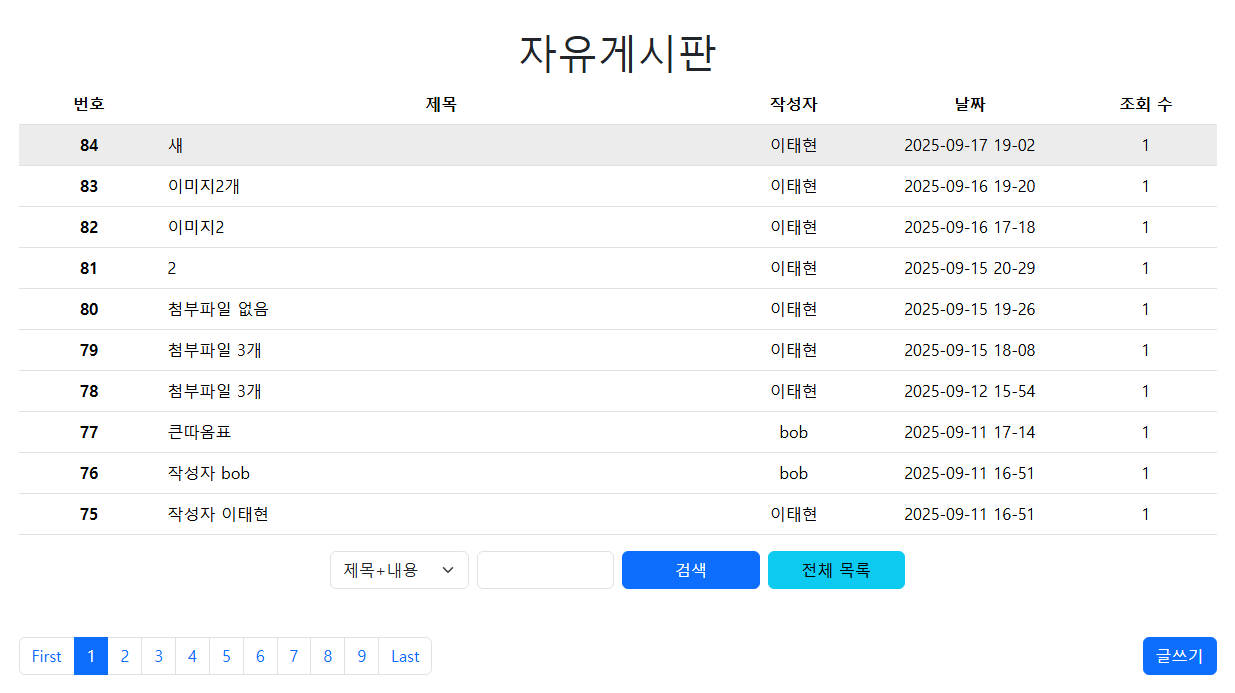The width and height of the screenshot is (1235, 693).
Task: Click the date 2025-09-16 17-18
Action: (x=970, y=227)
